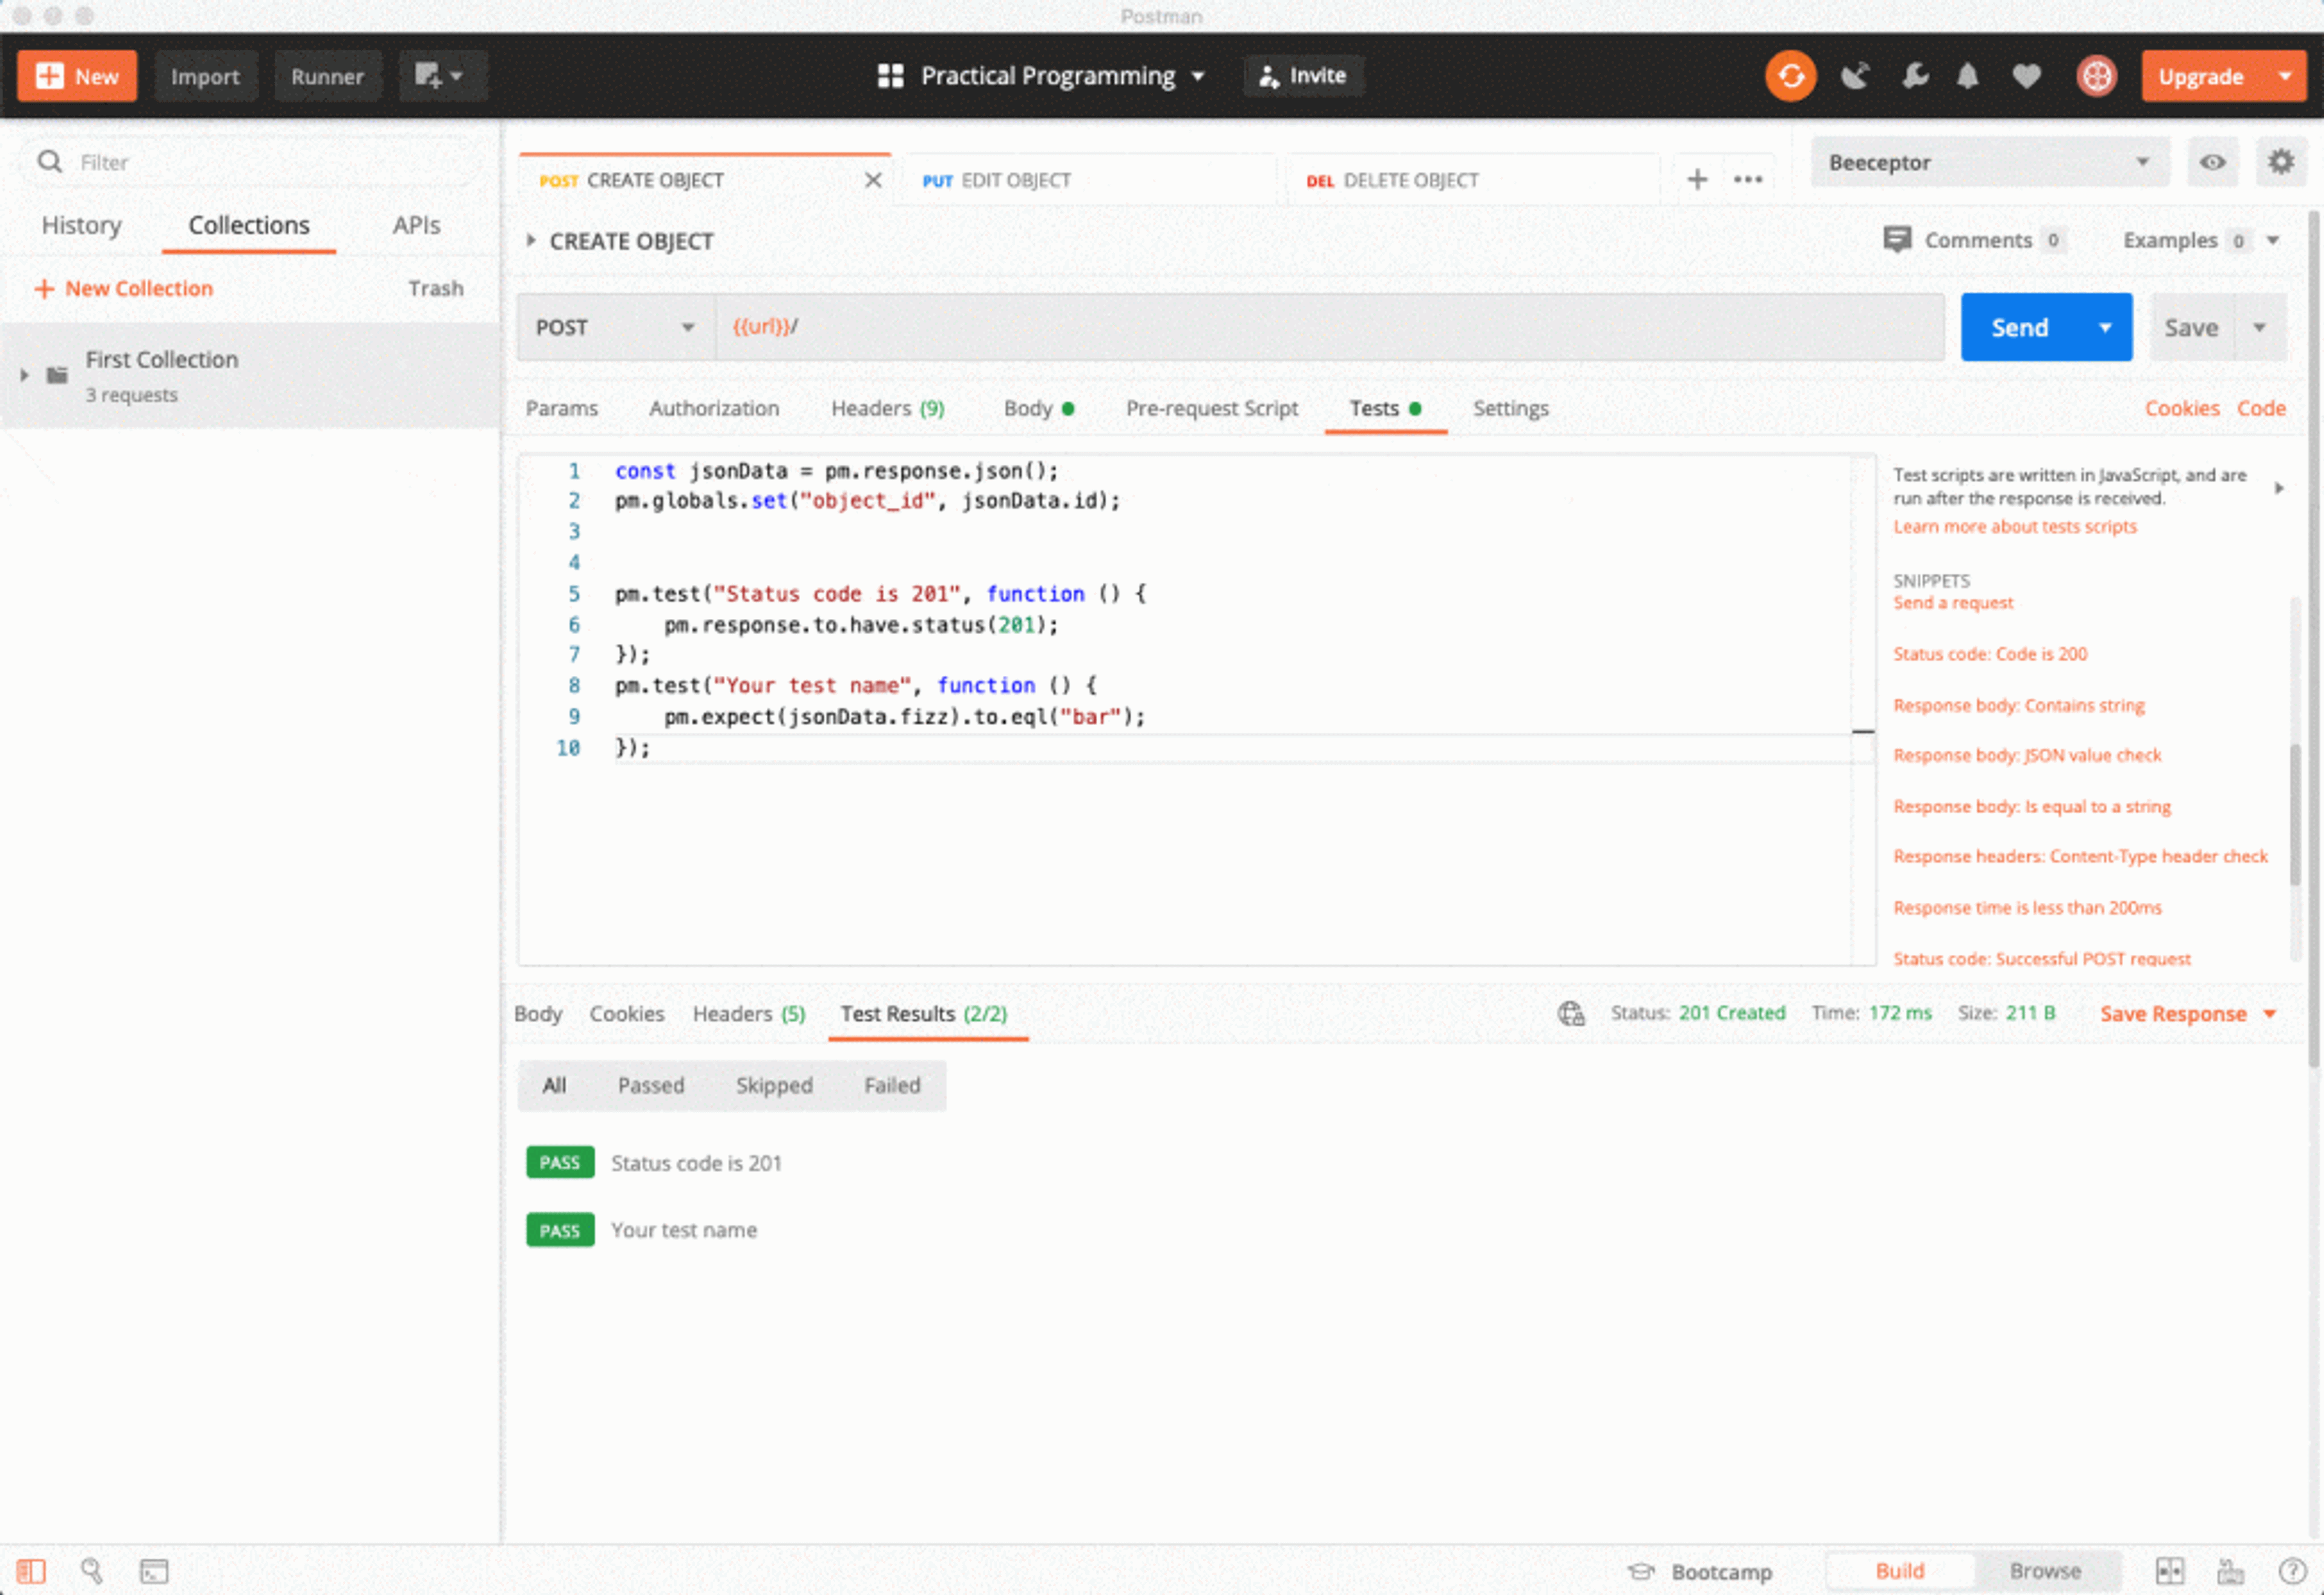Toggle two-pane view icon in status bar
Viewport: 2324px width, 1595px height.
pos(2169,1571)
